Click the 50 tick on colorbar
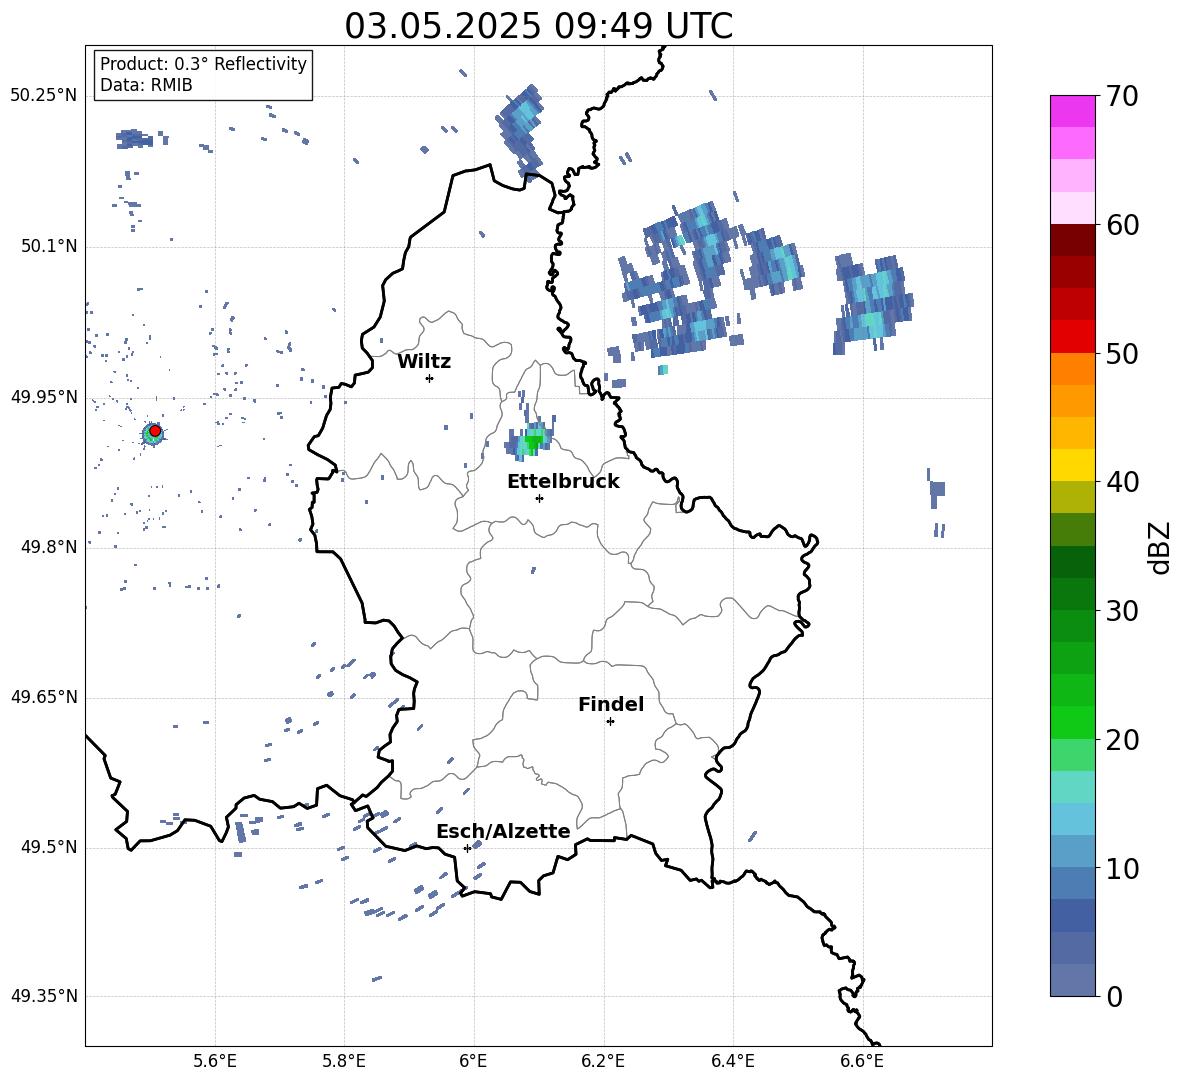Viewport: 1184px width, 1081px height. click(1121, 354)
